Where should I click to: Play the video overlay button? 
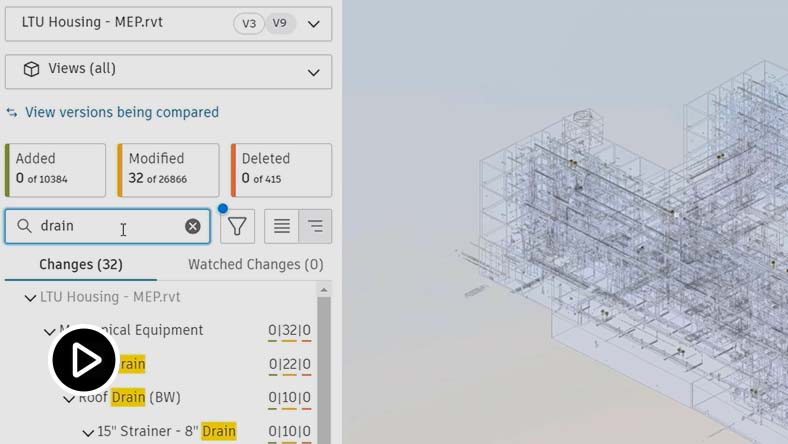[84, 360]
